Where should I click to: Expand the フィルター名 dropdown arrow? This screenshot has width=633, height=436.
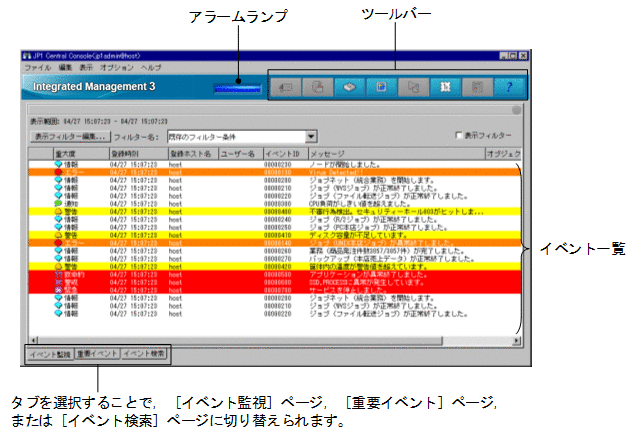311,137
